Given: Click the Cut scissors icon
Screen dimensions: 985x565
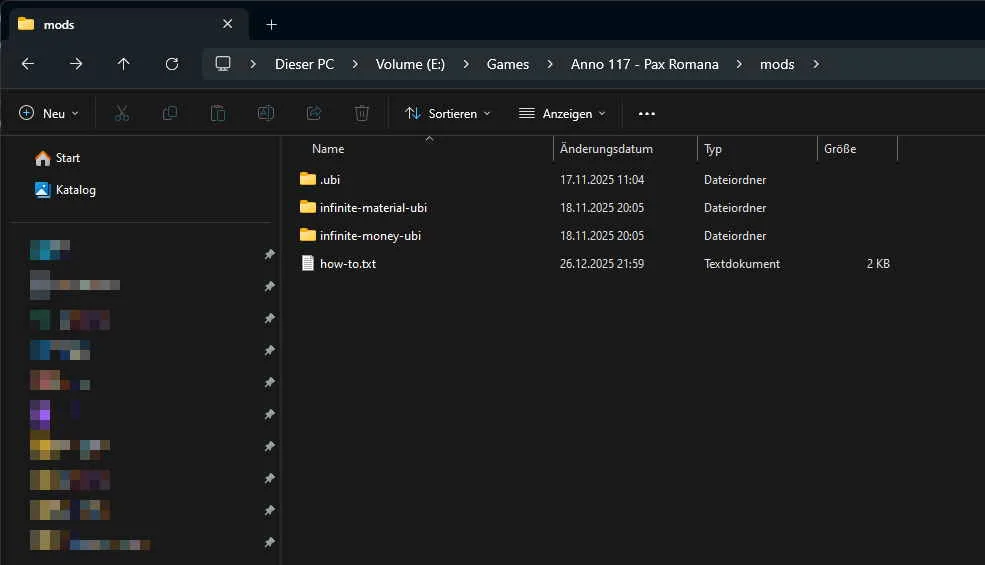Looking at the screenshot, I should [x=122, y=113].
